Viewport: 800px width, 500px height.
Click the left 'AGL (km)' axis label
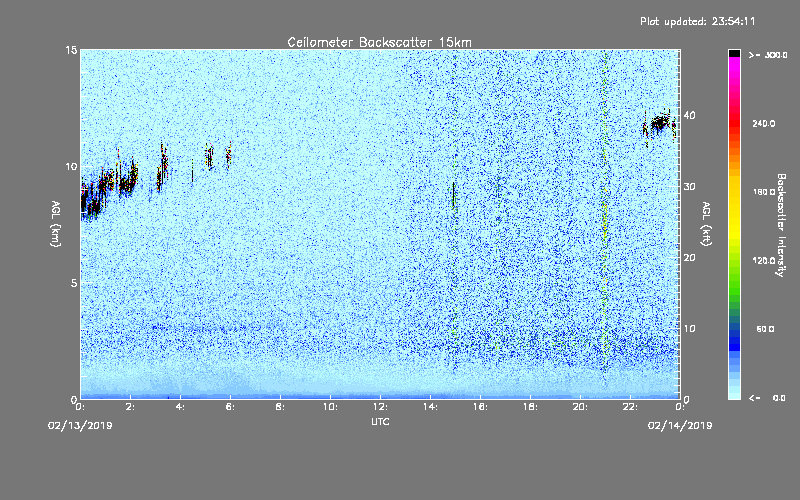tap(56, 223)
